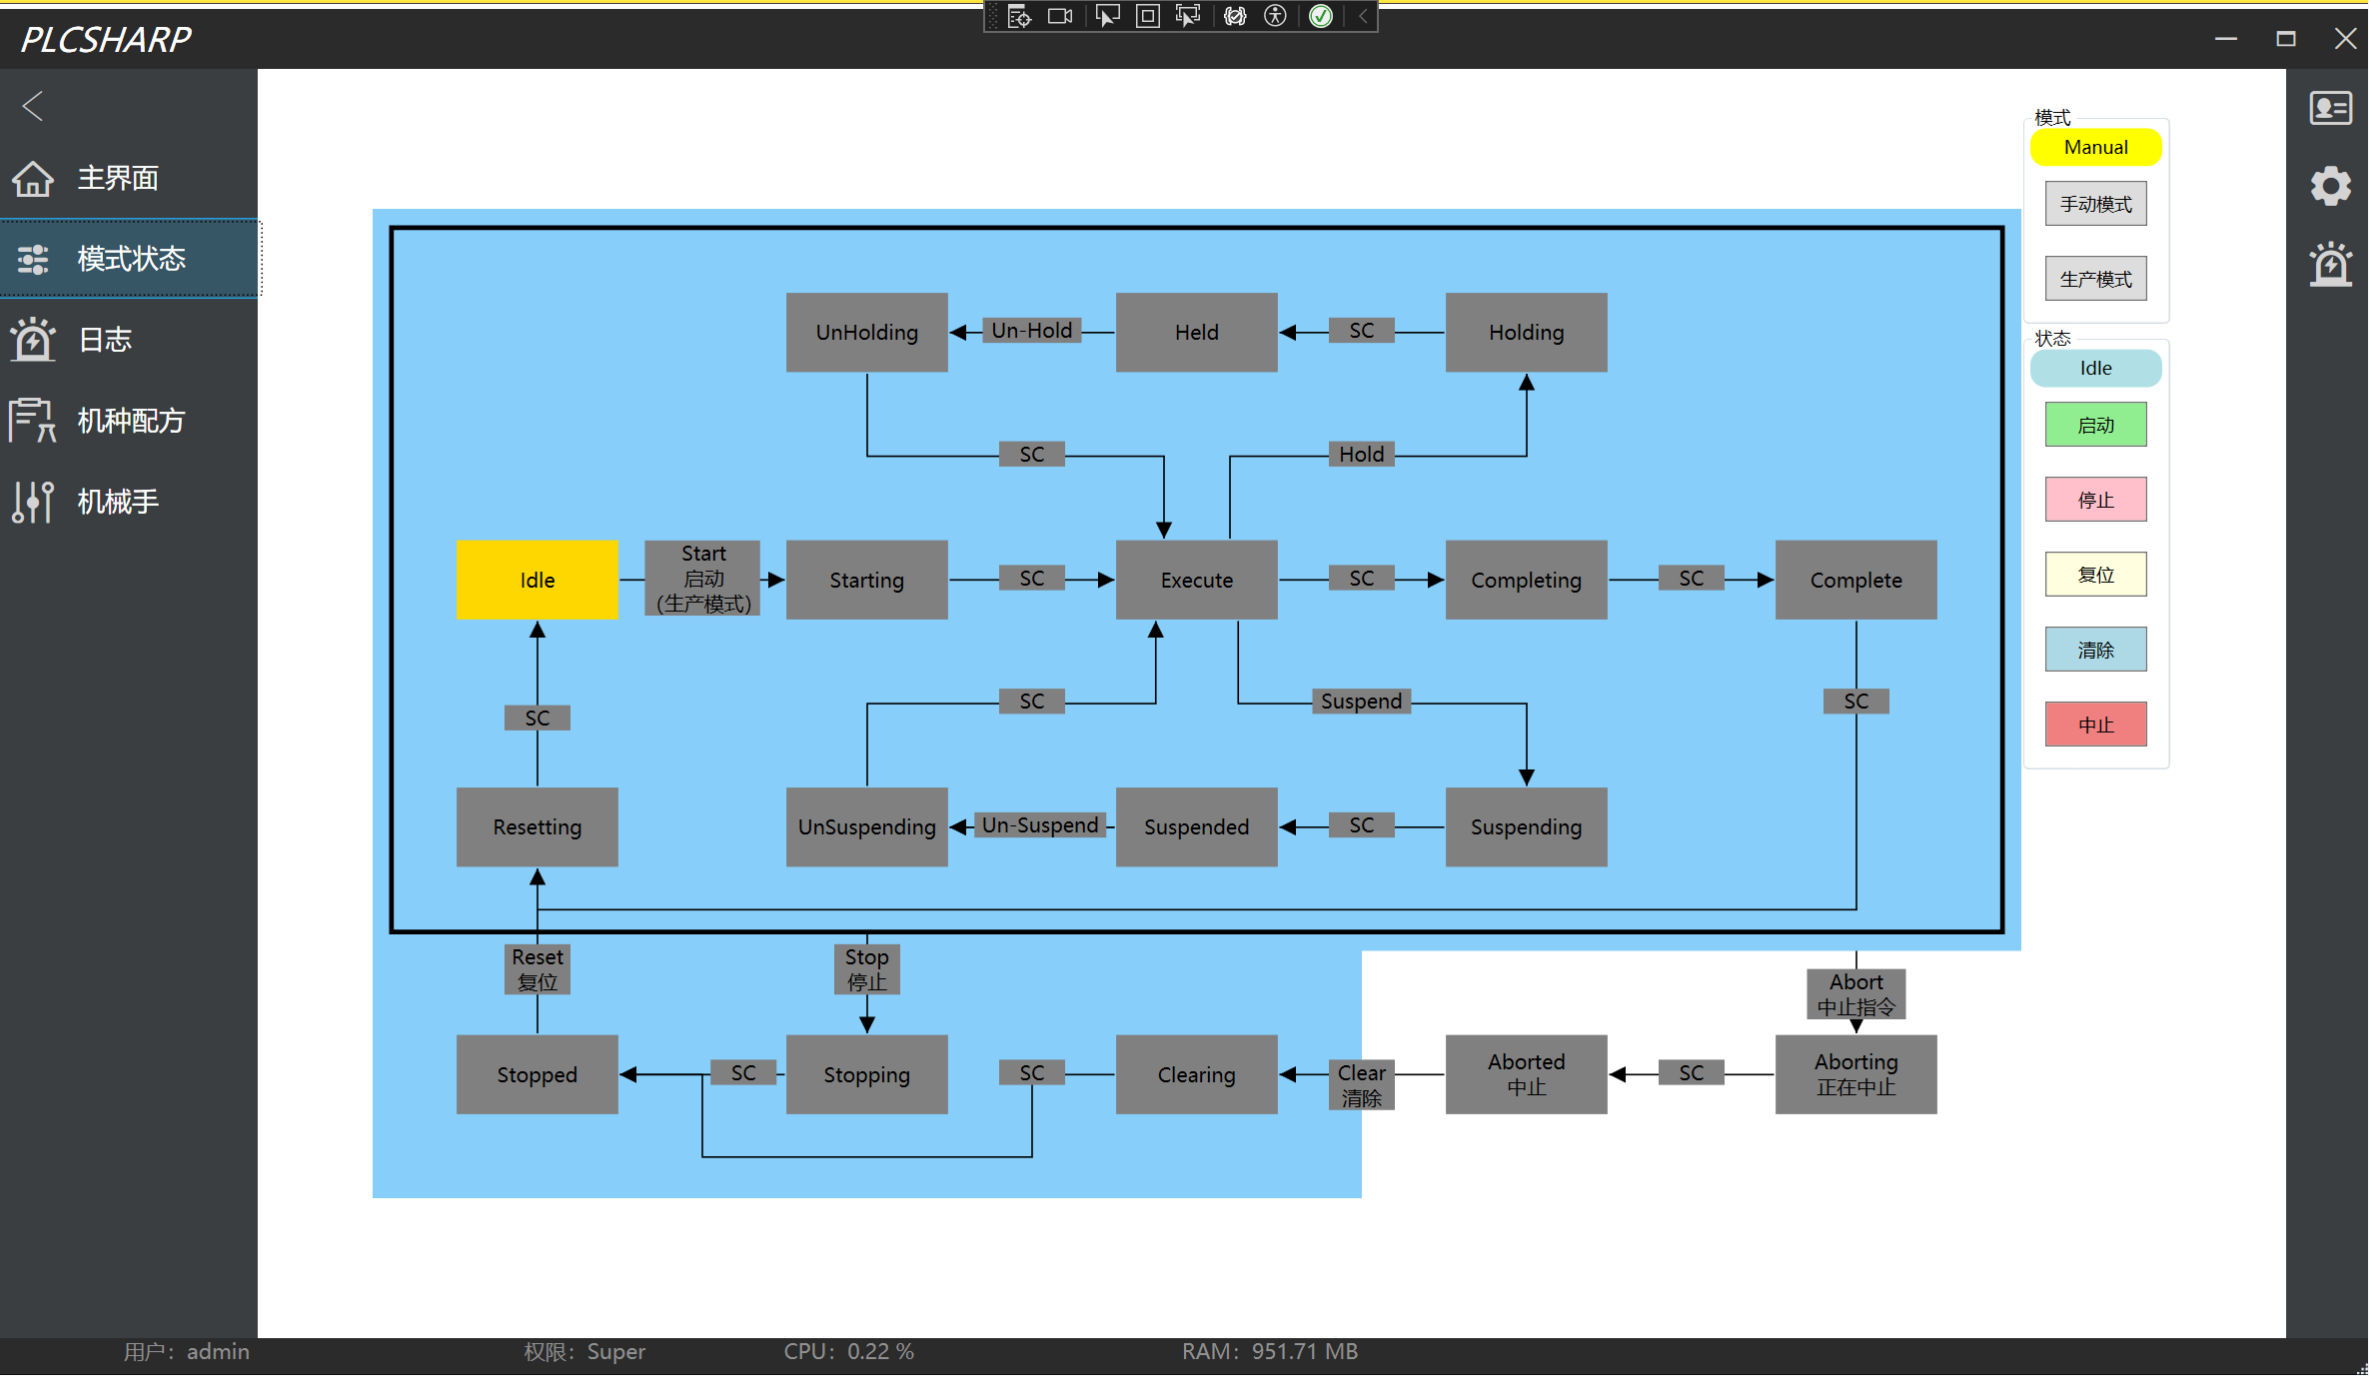Collapse the debug toolbar chevron

click(1363, 16)
